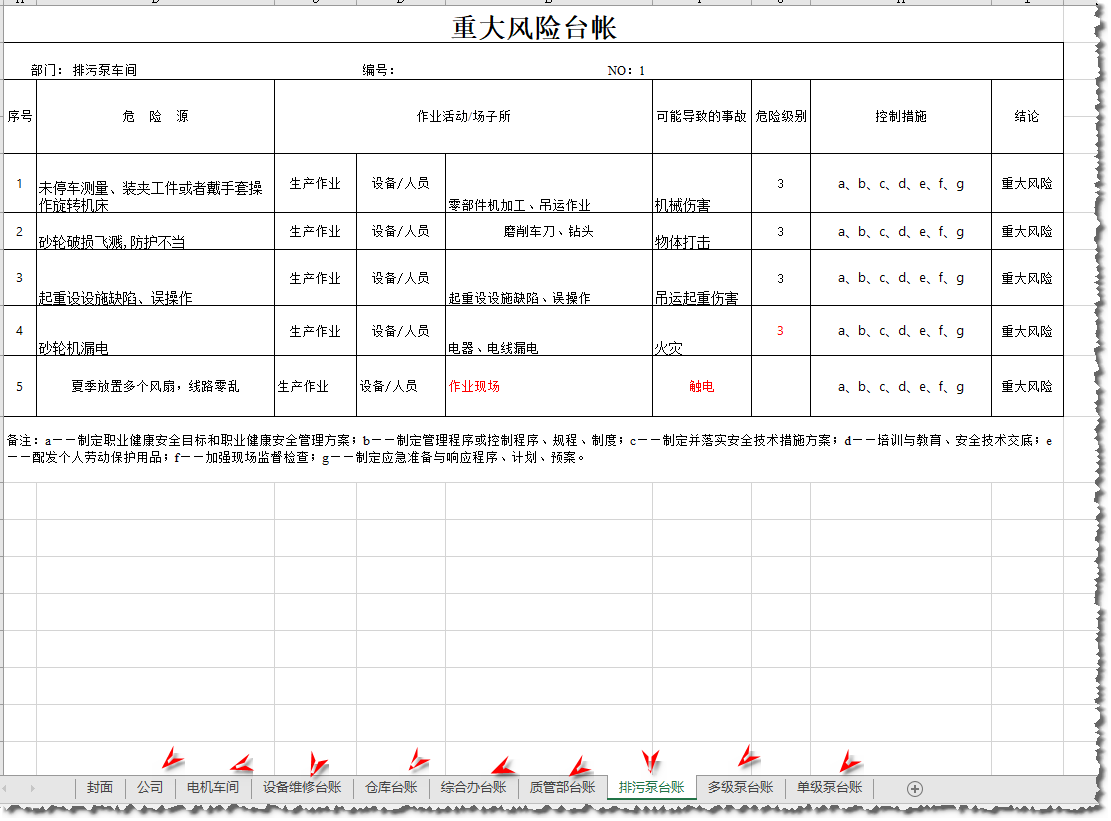Screen dimensions: 1111x821
Task: Click the cell 电器、电线漏电
Action: (x=549, y=331)
